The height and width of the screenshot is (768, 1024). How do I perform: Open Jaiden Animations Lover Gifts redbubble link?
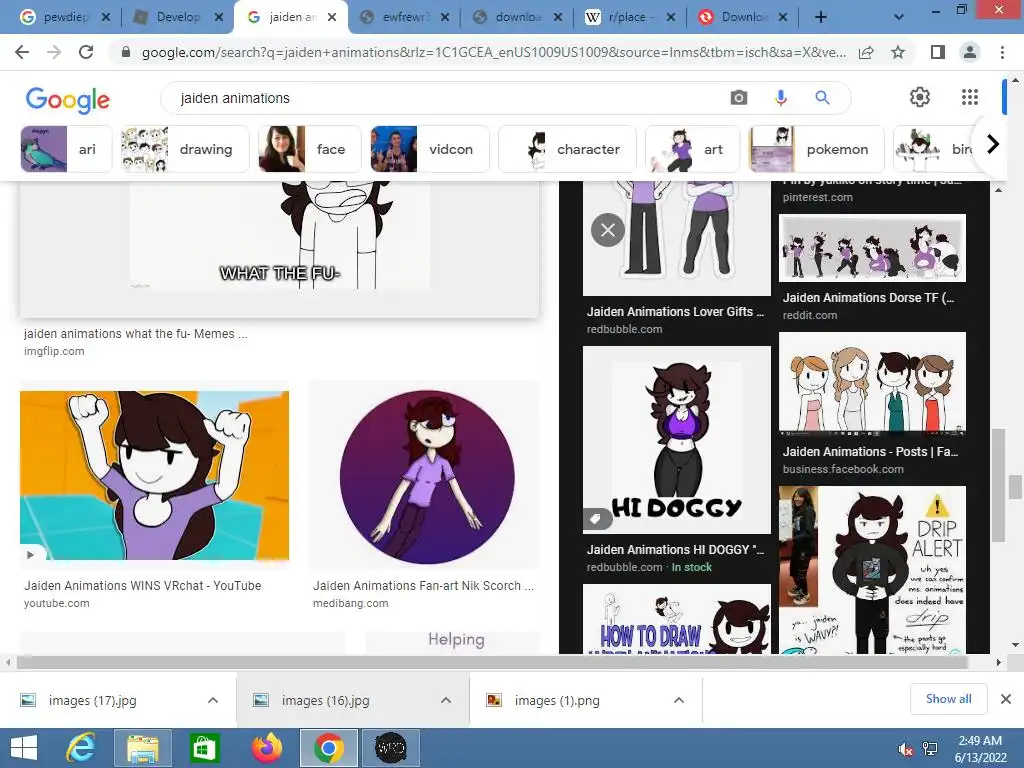[675, 319]
